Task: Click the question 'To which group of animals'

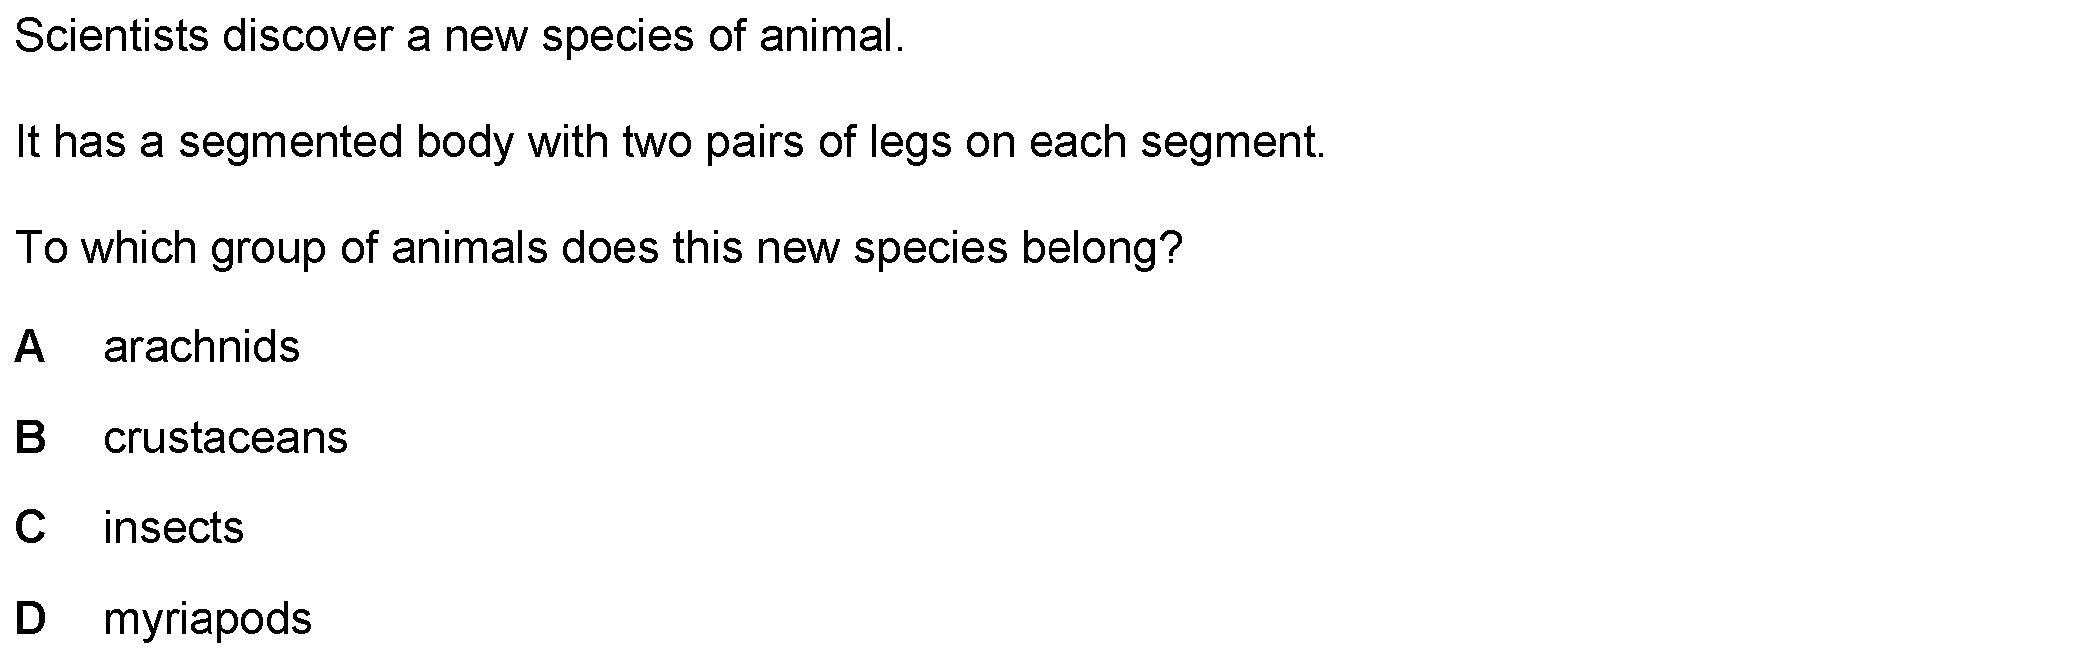Action: (x=598, y=249)
